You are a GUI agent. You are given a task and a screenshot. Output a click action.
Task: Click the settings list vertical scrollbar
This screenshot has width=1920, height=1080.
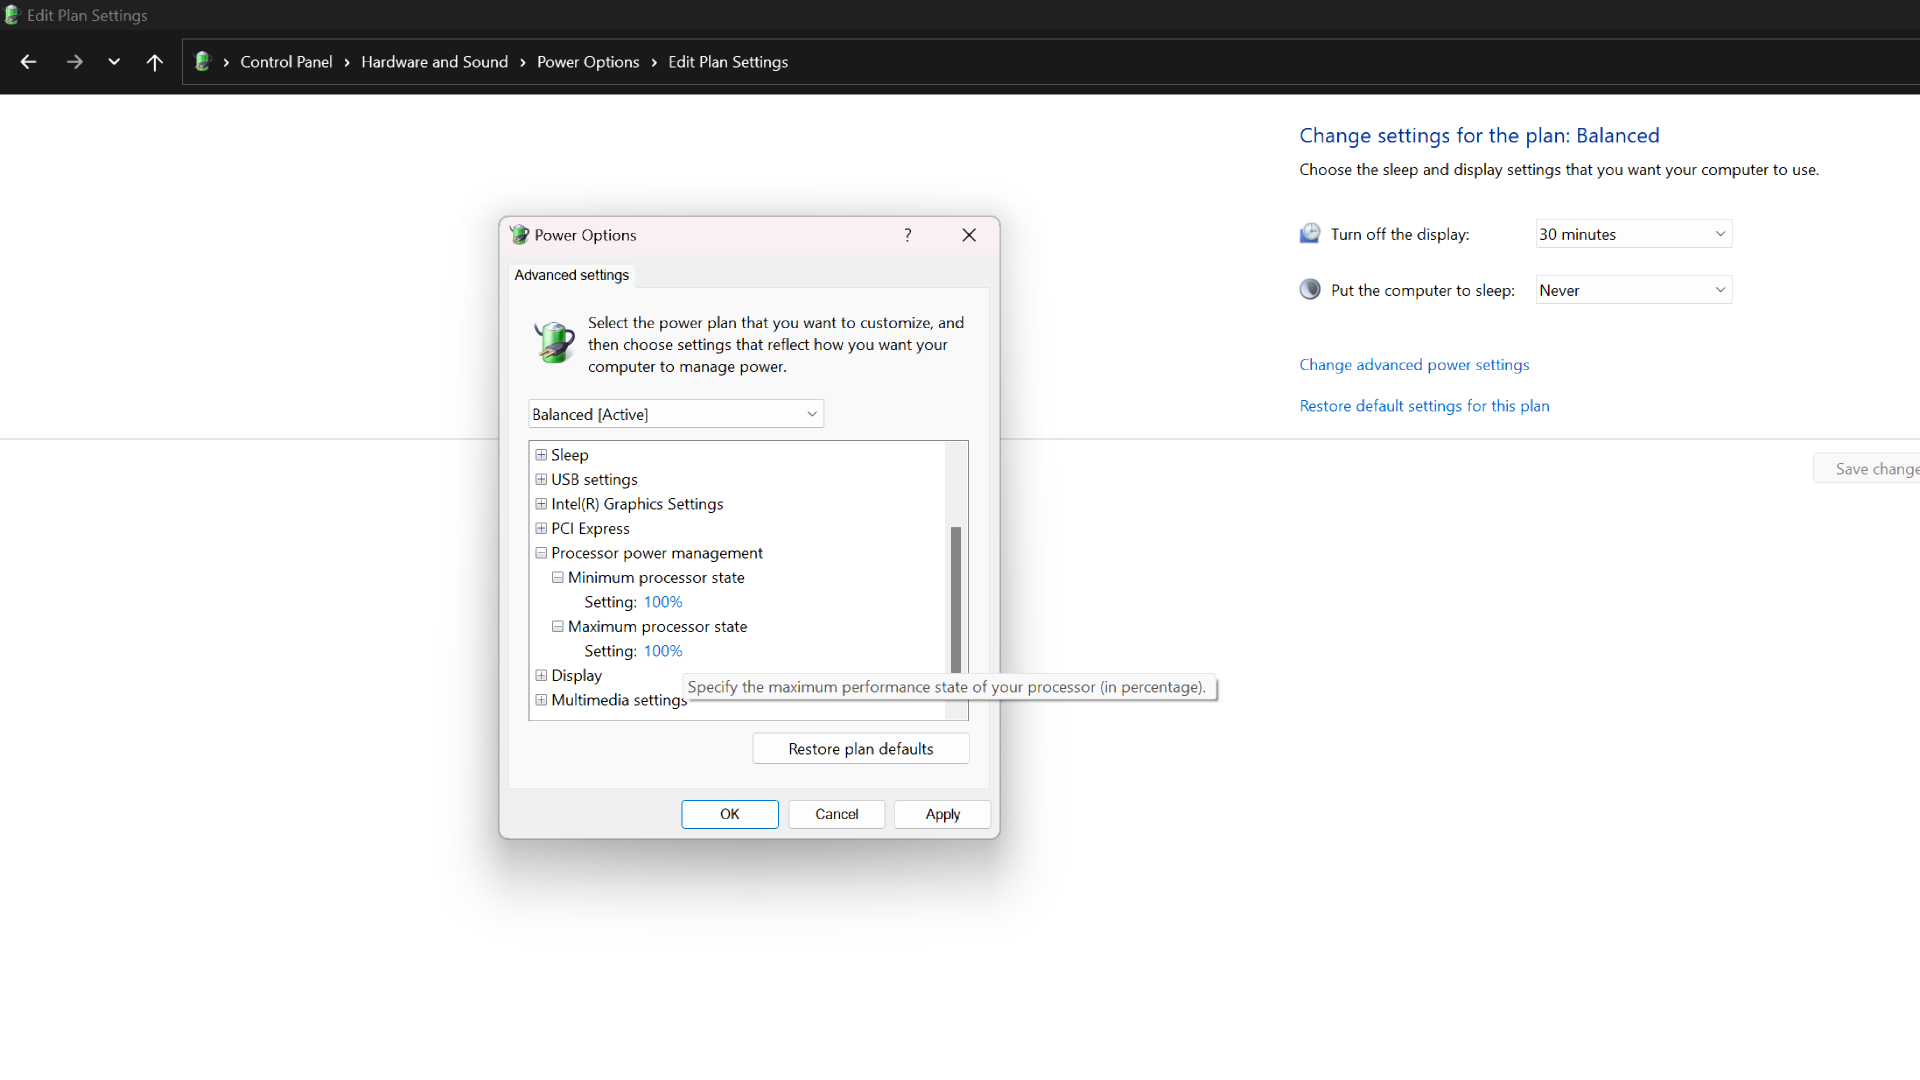[x=956, y=600]
